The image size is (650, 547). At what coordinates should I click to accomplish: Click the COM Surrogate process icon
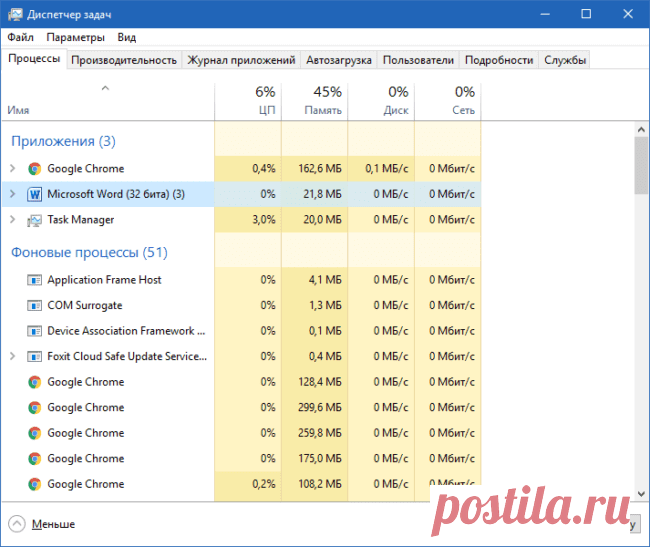[x=35, y=305]
